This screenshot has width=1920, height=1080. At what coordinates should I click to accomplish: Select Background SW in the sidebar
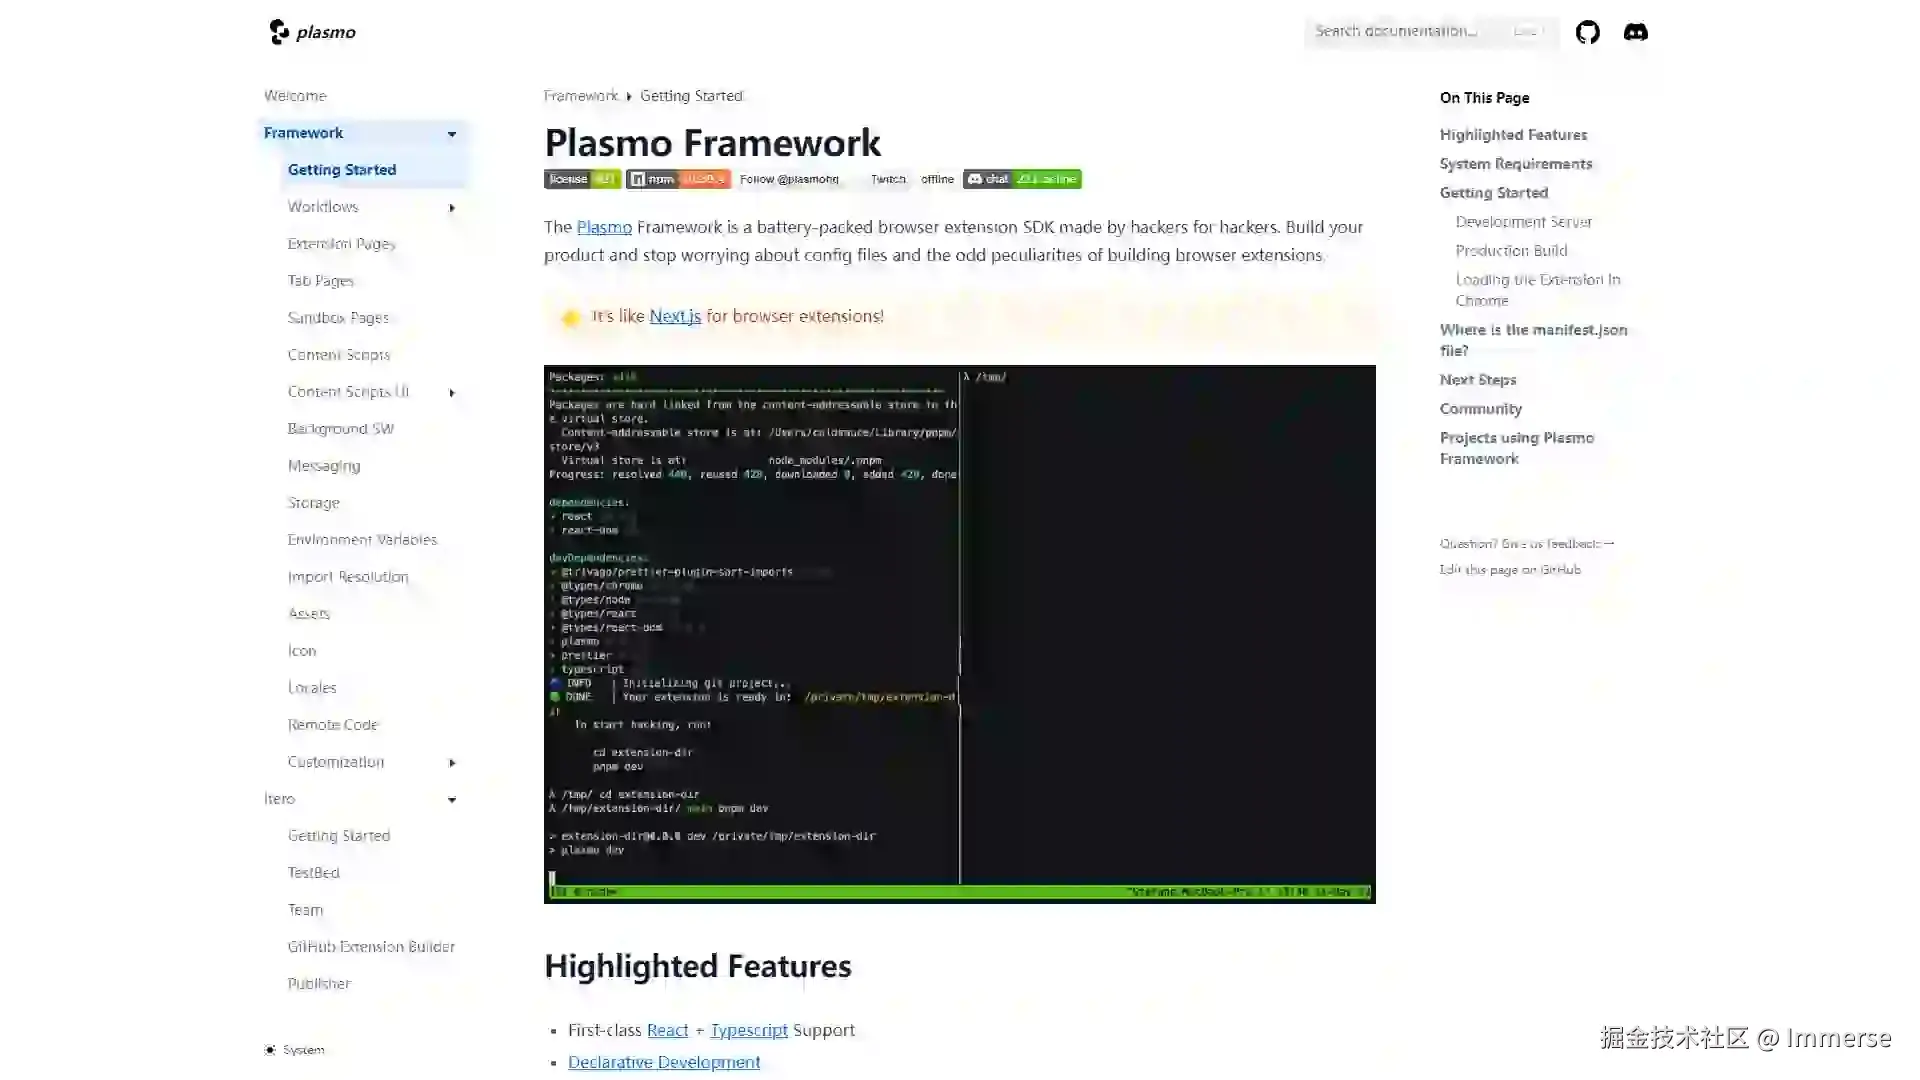tap(341, 428)
